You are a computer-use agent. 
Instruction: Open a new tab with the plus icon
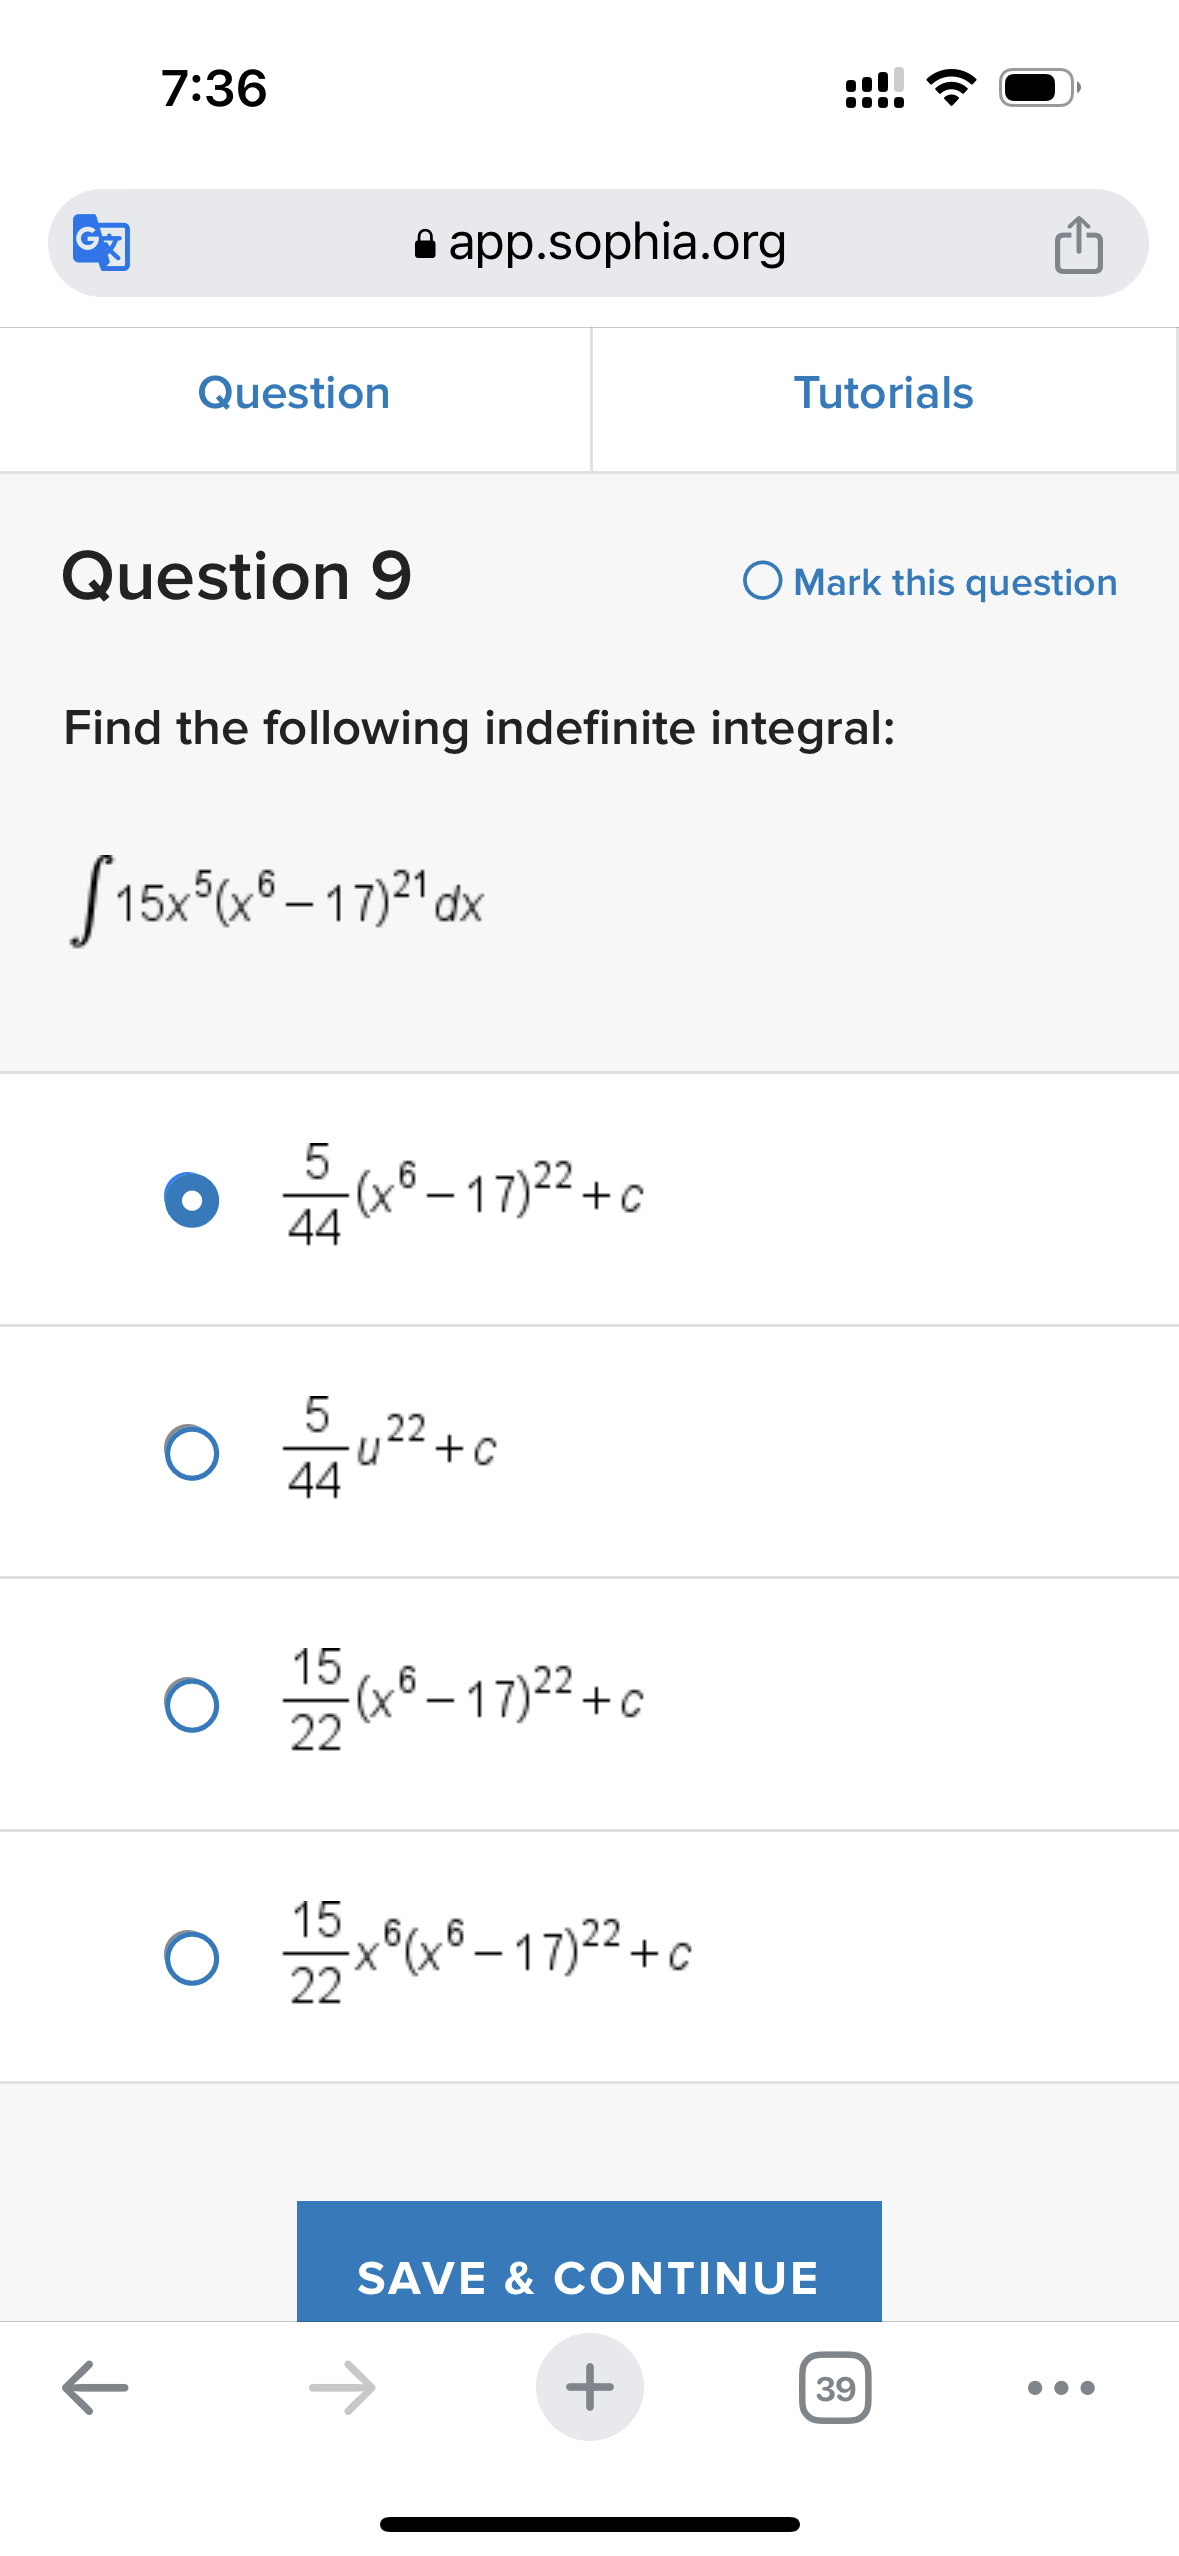coord(589,2387)
